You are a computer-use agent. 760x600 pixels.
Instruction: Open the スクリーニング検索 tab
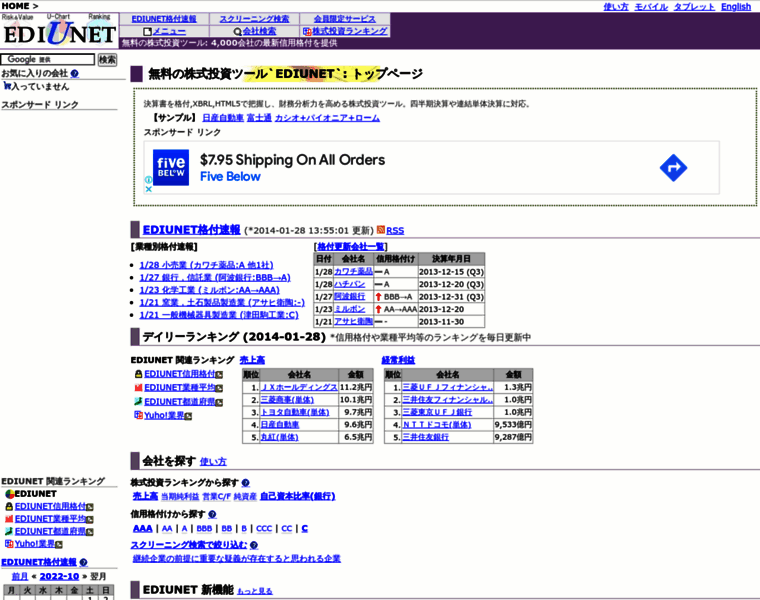tap(254, 19)
